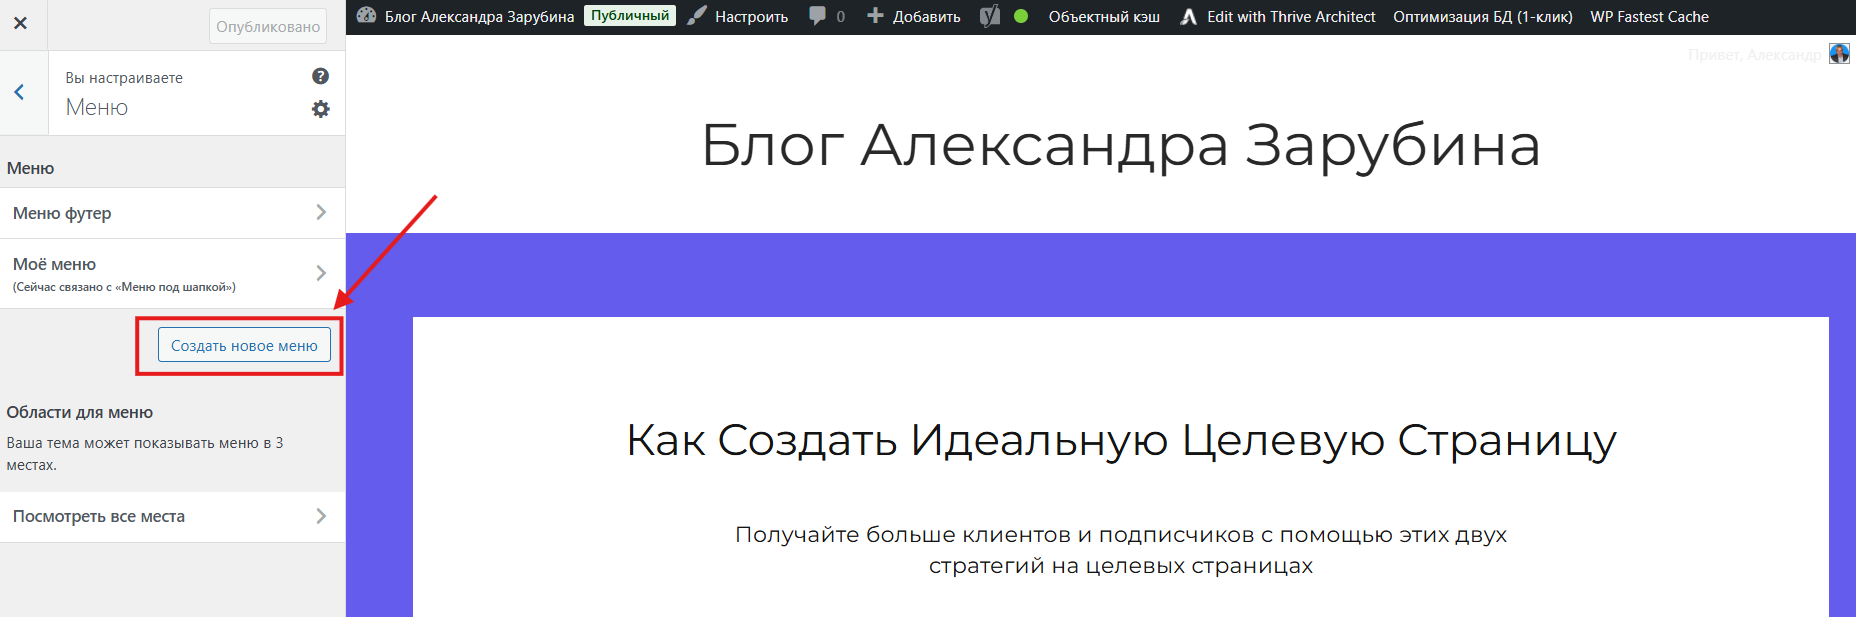The image size is (1856, 617).
Task: Click Оптимизация БД (1-клик)
Action: point(1482,17)
